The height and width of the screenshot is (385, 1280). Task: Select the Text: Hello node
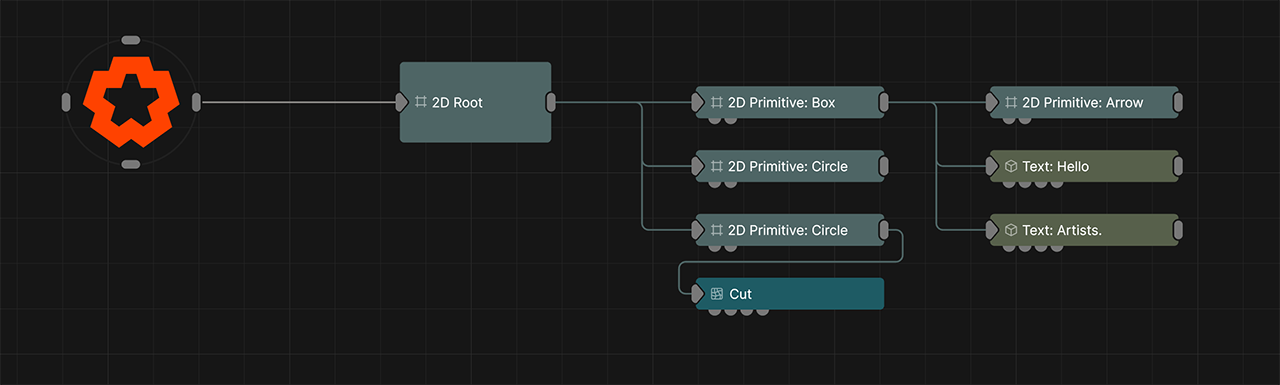pyautogui.click(x=1085, y=166)
